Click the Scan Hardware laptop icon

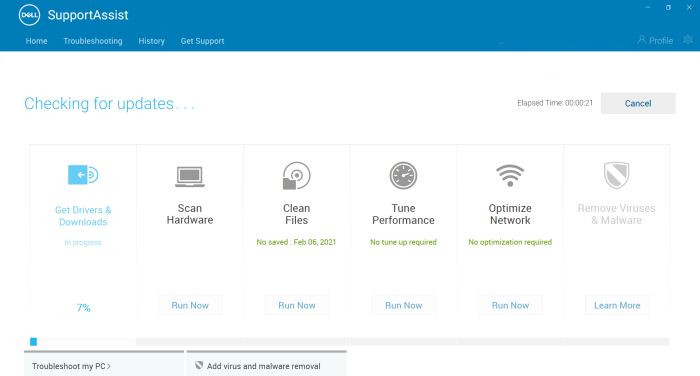coord(190,176)
